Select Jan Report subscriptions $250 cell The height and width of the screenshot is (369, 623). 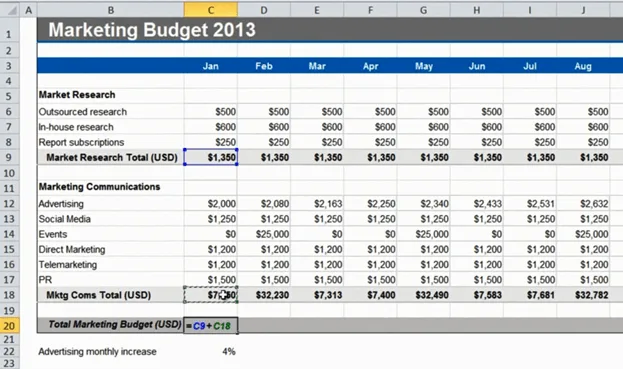pos(211,142)
